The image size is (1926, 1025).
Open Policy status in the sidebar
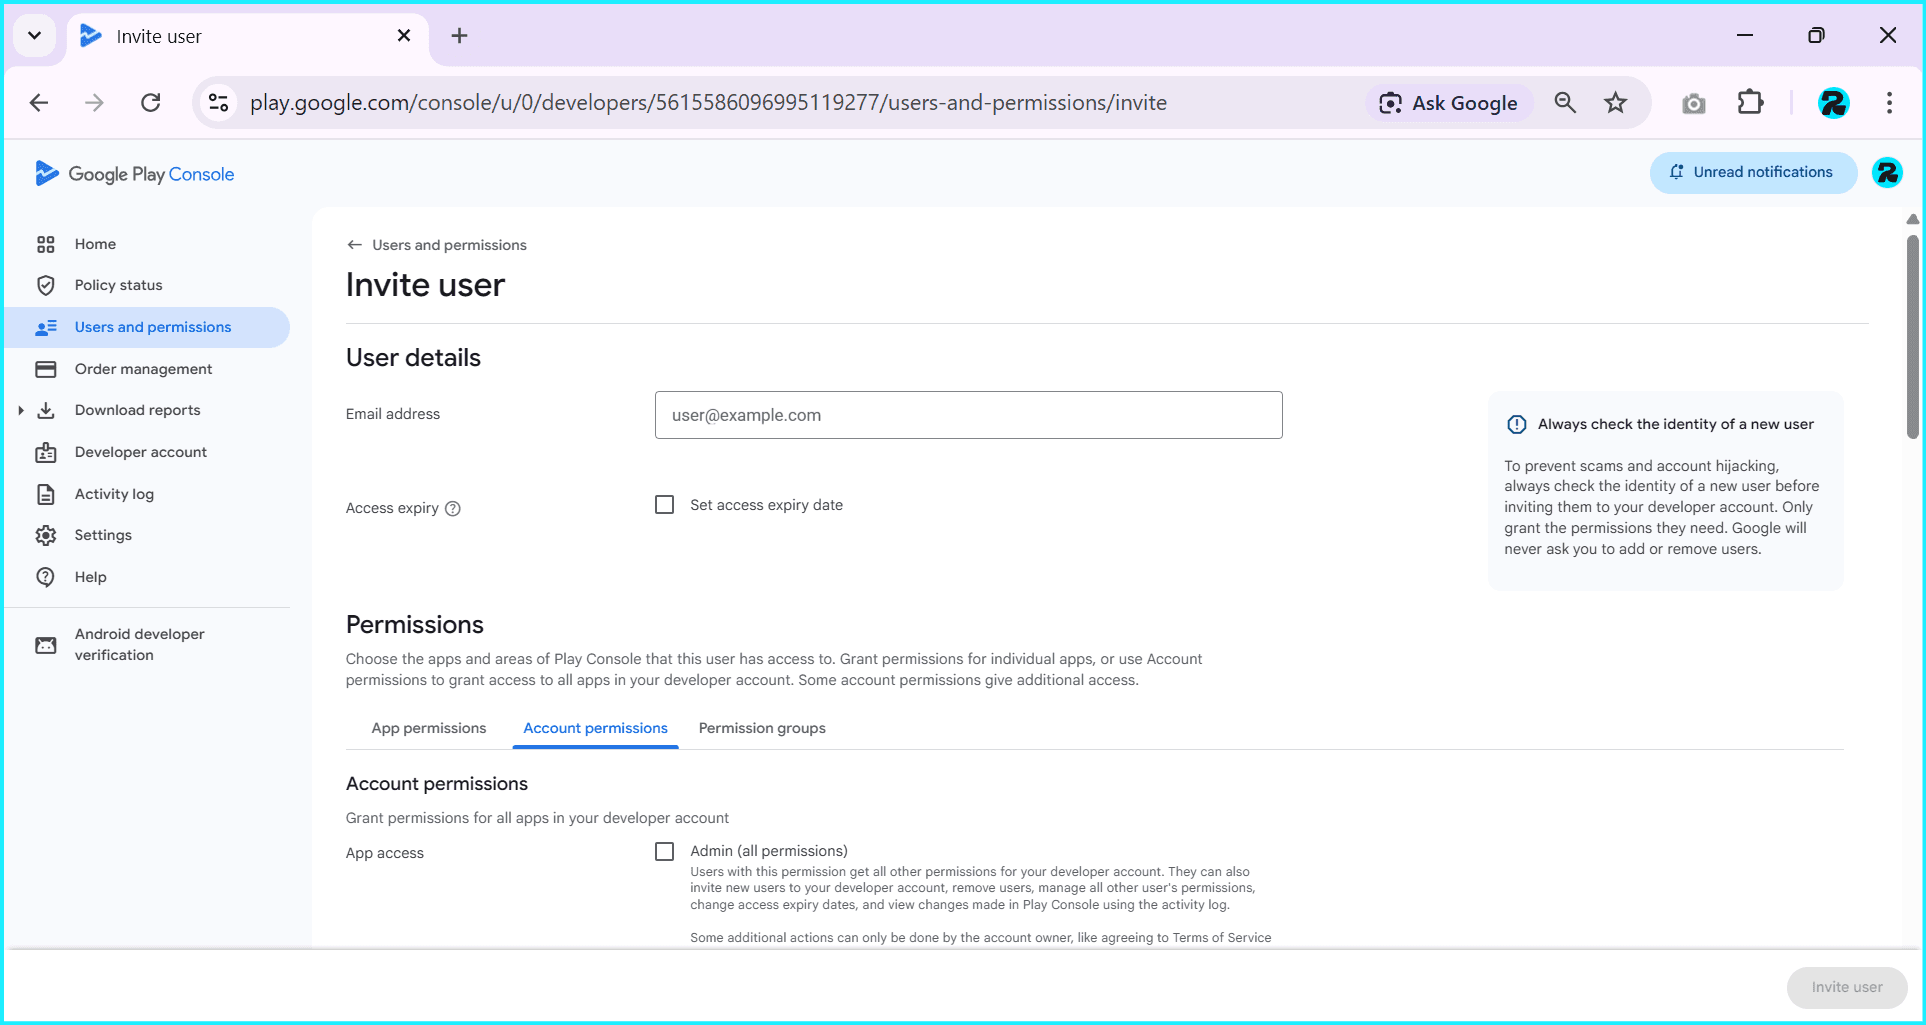(x=147, y=285)
